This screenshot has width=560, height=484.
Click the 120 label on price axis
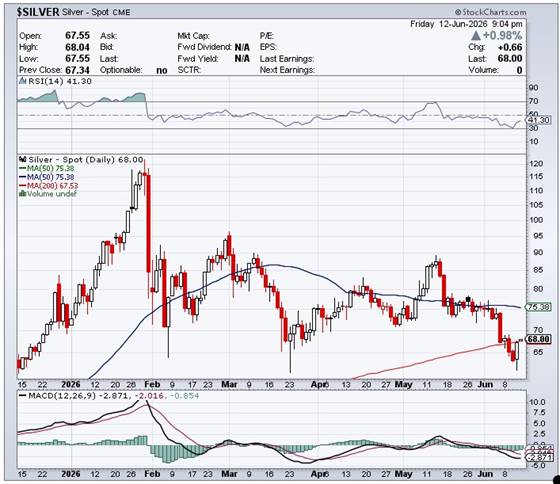tap(536, 164)
